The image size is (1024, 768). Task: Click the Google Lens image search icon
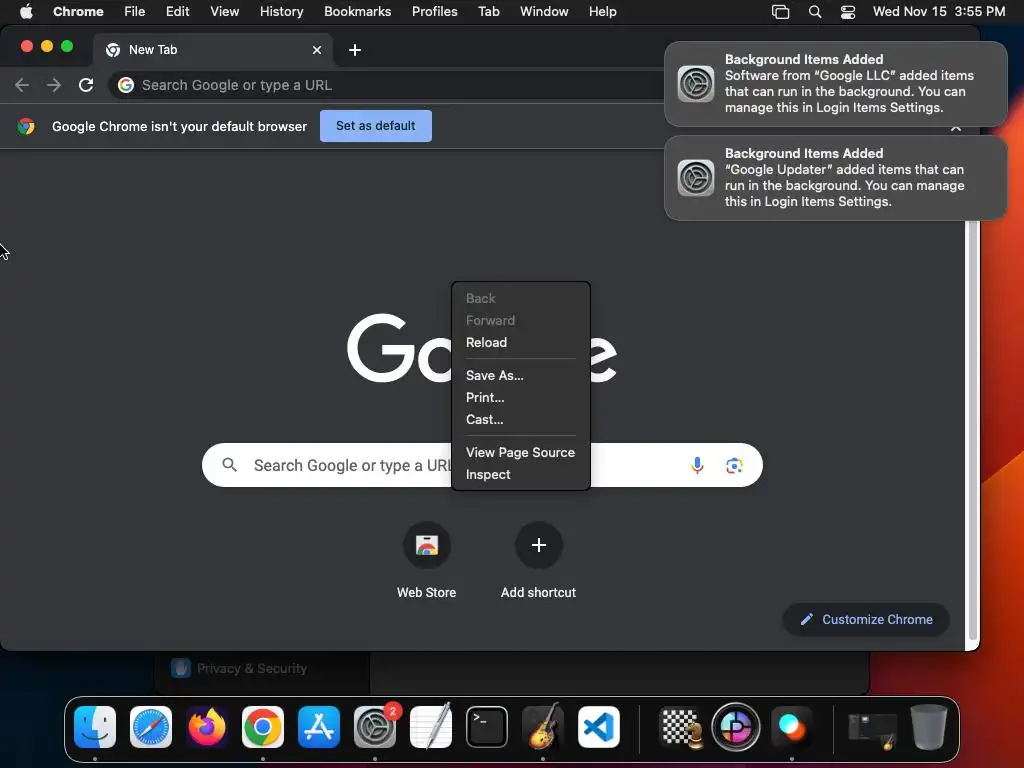(x=734, y=465)
